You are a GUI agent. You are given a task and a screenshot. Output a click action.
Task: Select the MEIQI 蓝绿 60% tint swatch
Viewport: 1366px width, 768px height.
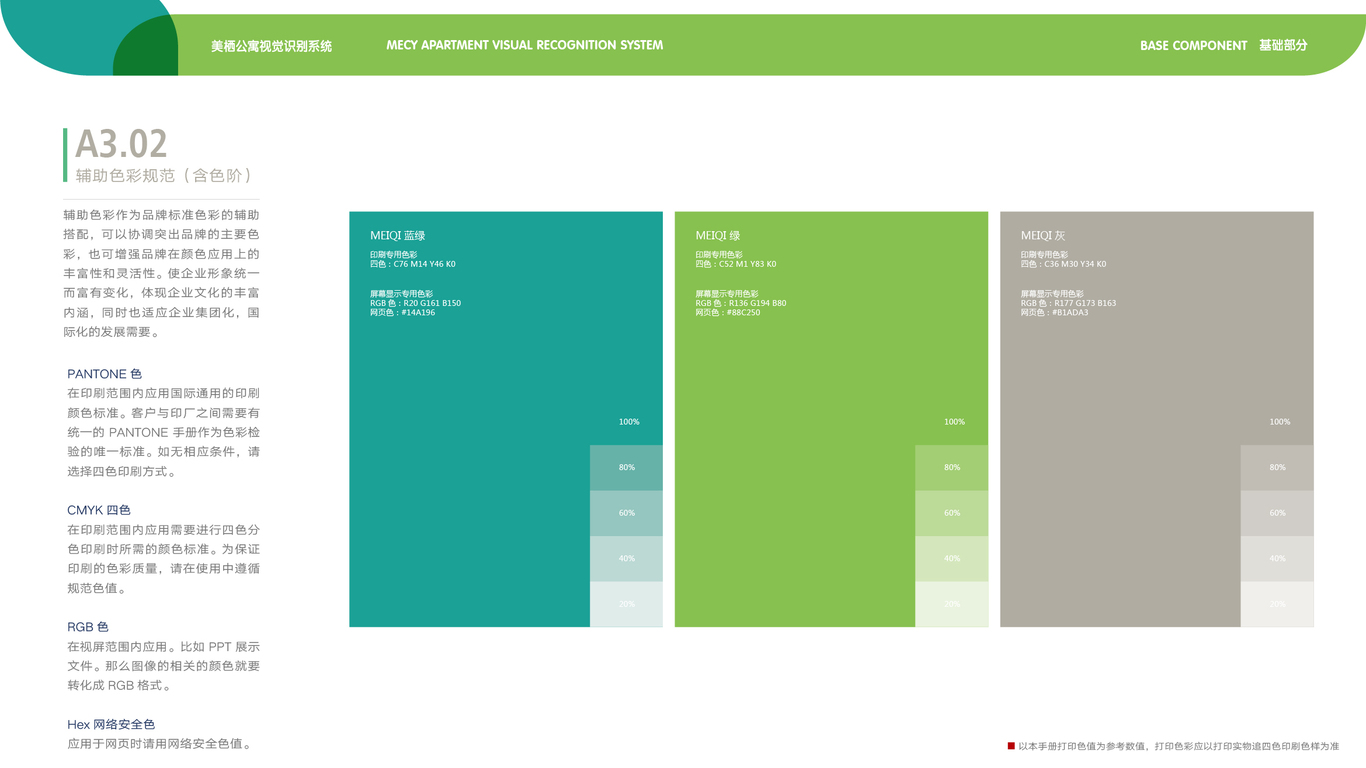[x=626, y=513]
